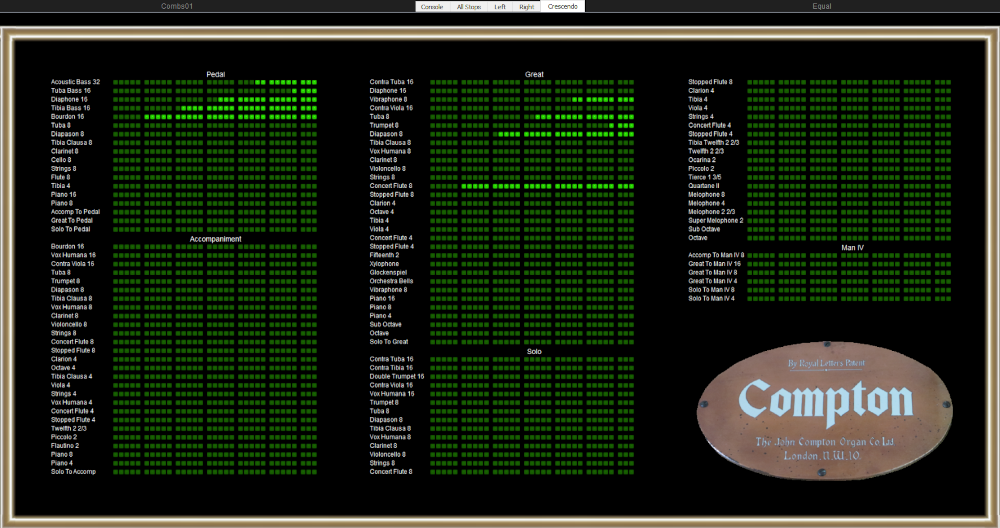Open the All Stops tab
Image resolution: width=1000 pixels, height=528 pixels.
(x=469, y=6)
